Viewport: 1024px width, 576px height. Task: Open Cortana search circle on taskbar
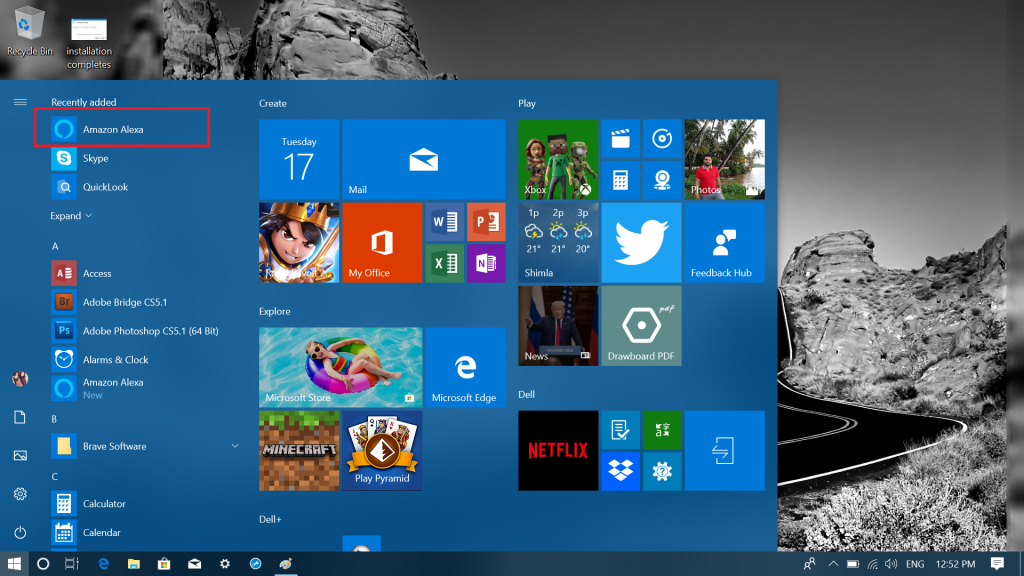pyautogui.click(x=43, y=564)
